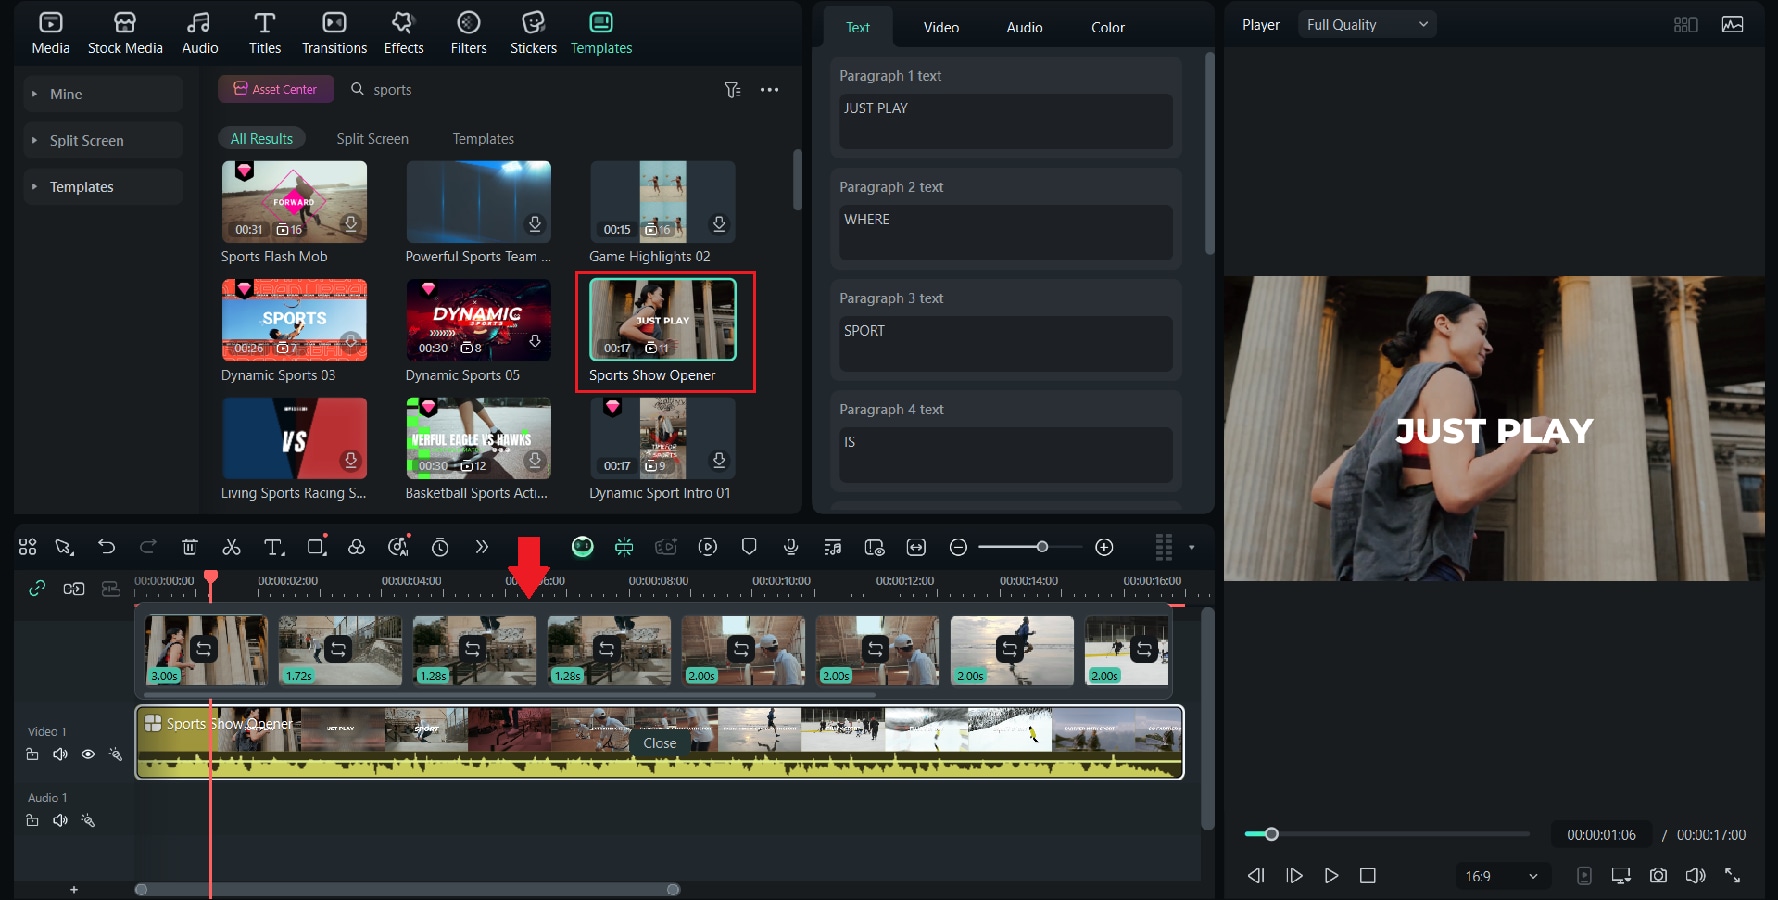Open the Transitions tab
The height and width of the screenshot is (900, 1778).
click(x=334, y=33)
